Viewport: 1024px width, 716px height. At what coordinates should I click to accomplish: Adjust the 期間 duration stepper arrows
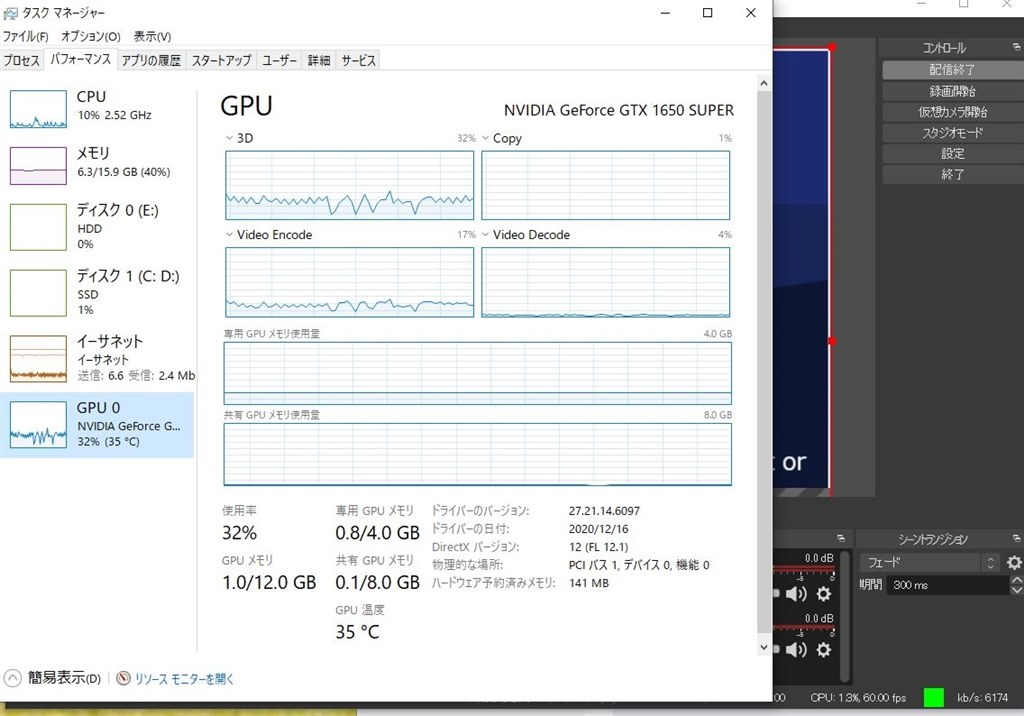[x=1016, y=585]
